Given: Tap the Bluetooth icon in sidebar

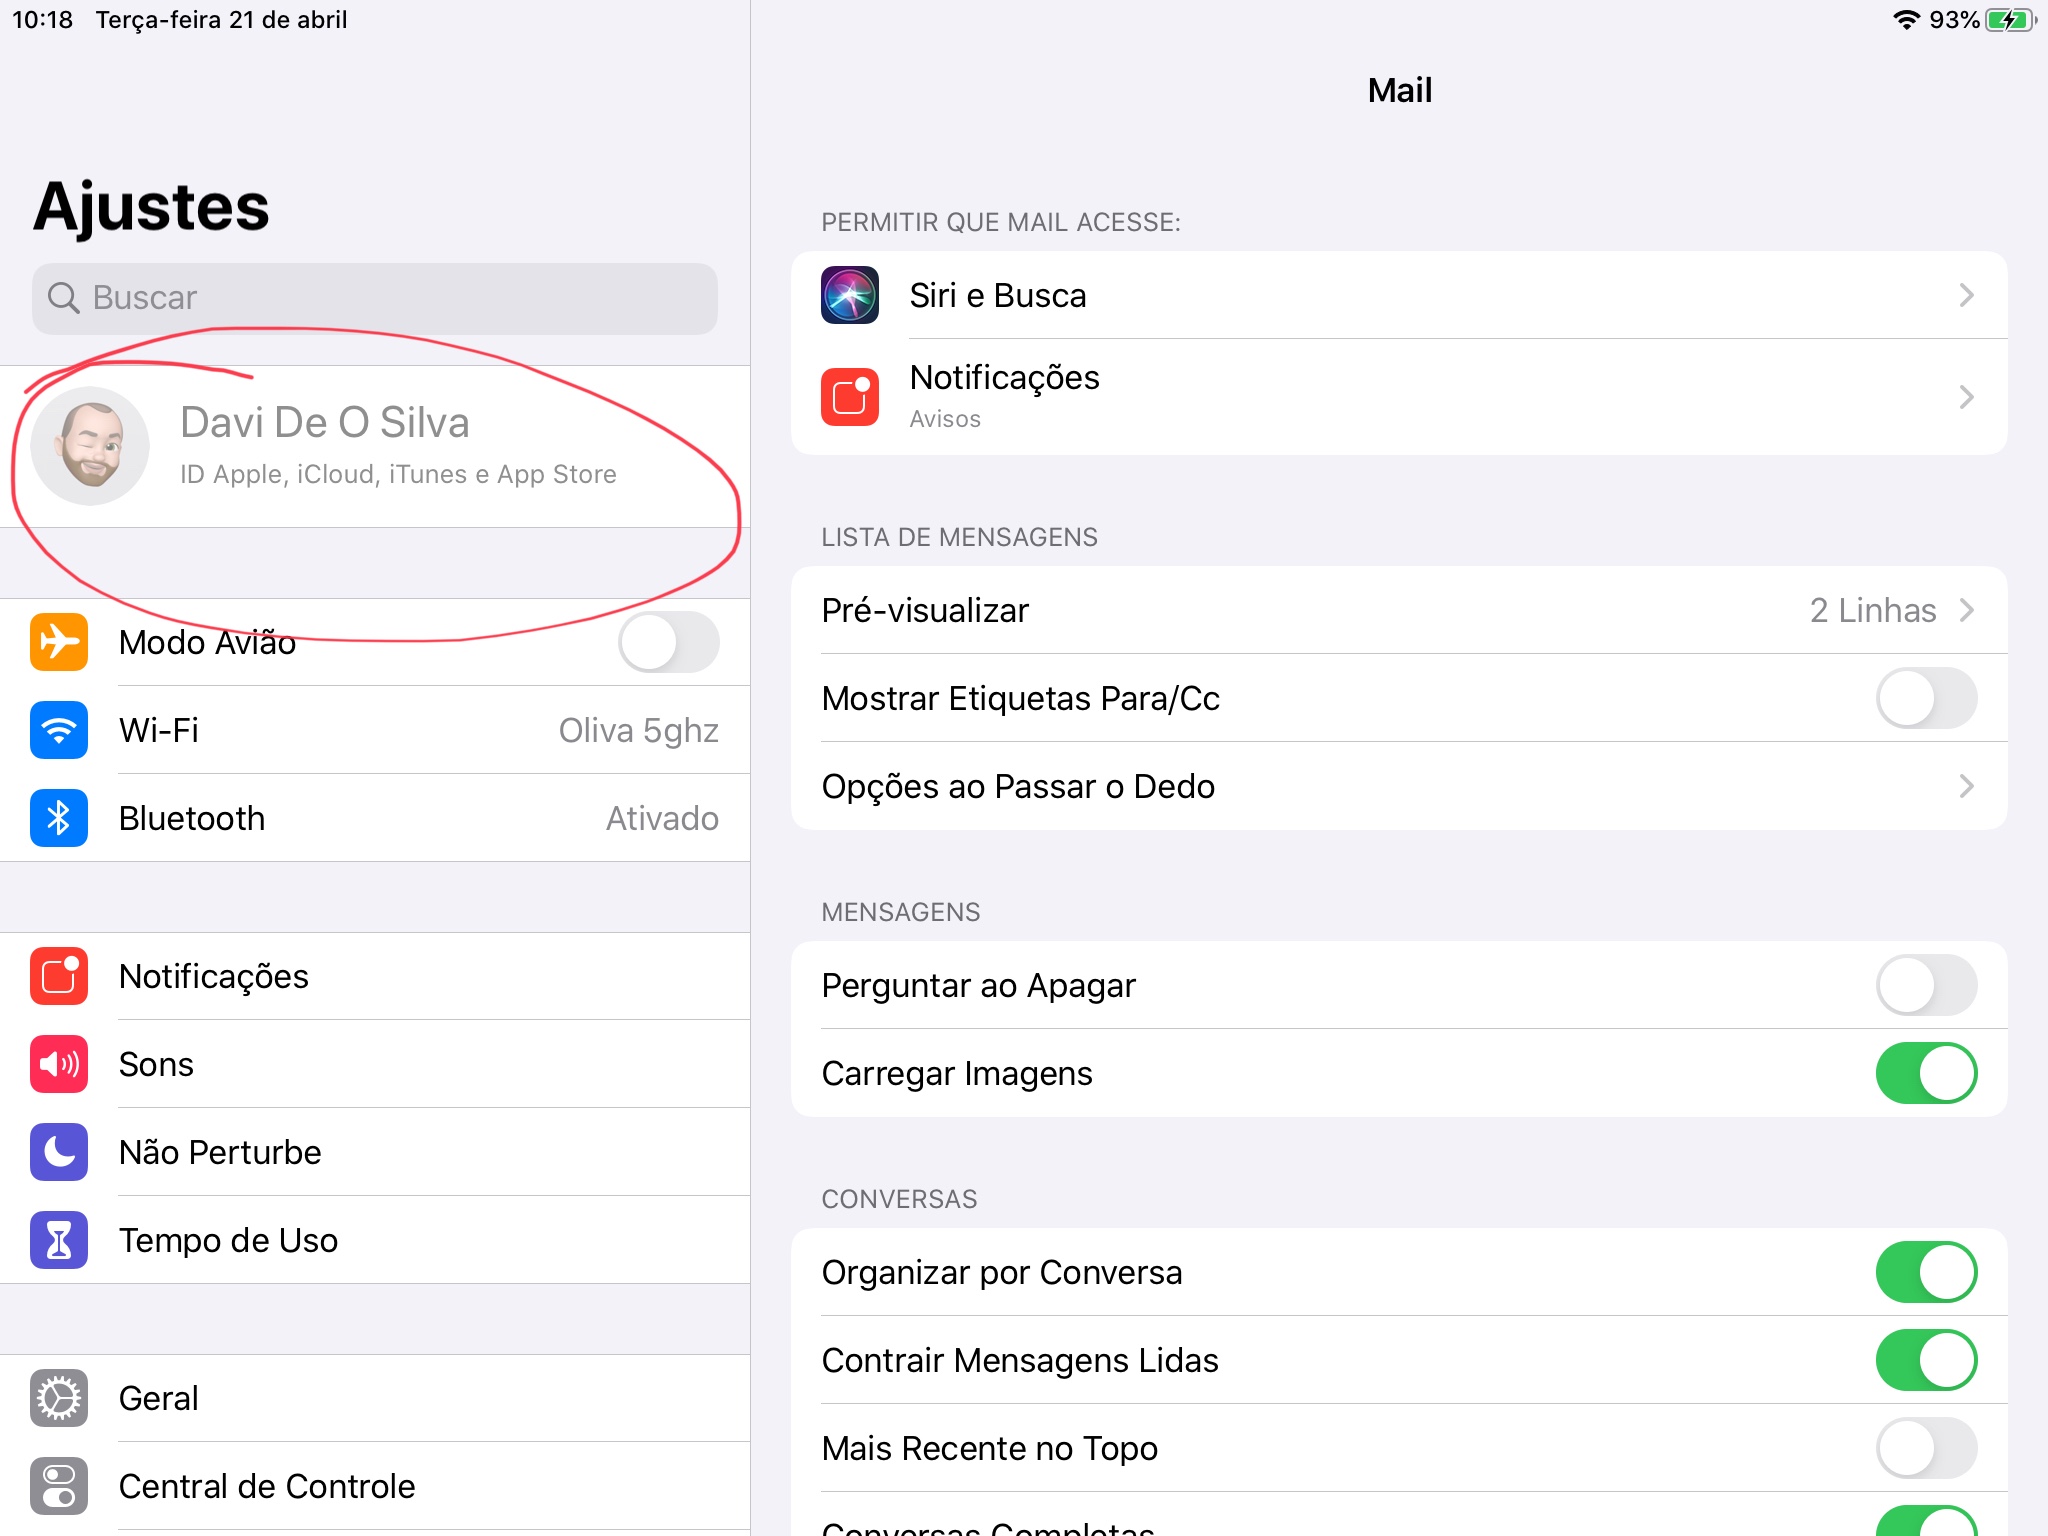Looking at the screenshot, I should [59, 818].
